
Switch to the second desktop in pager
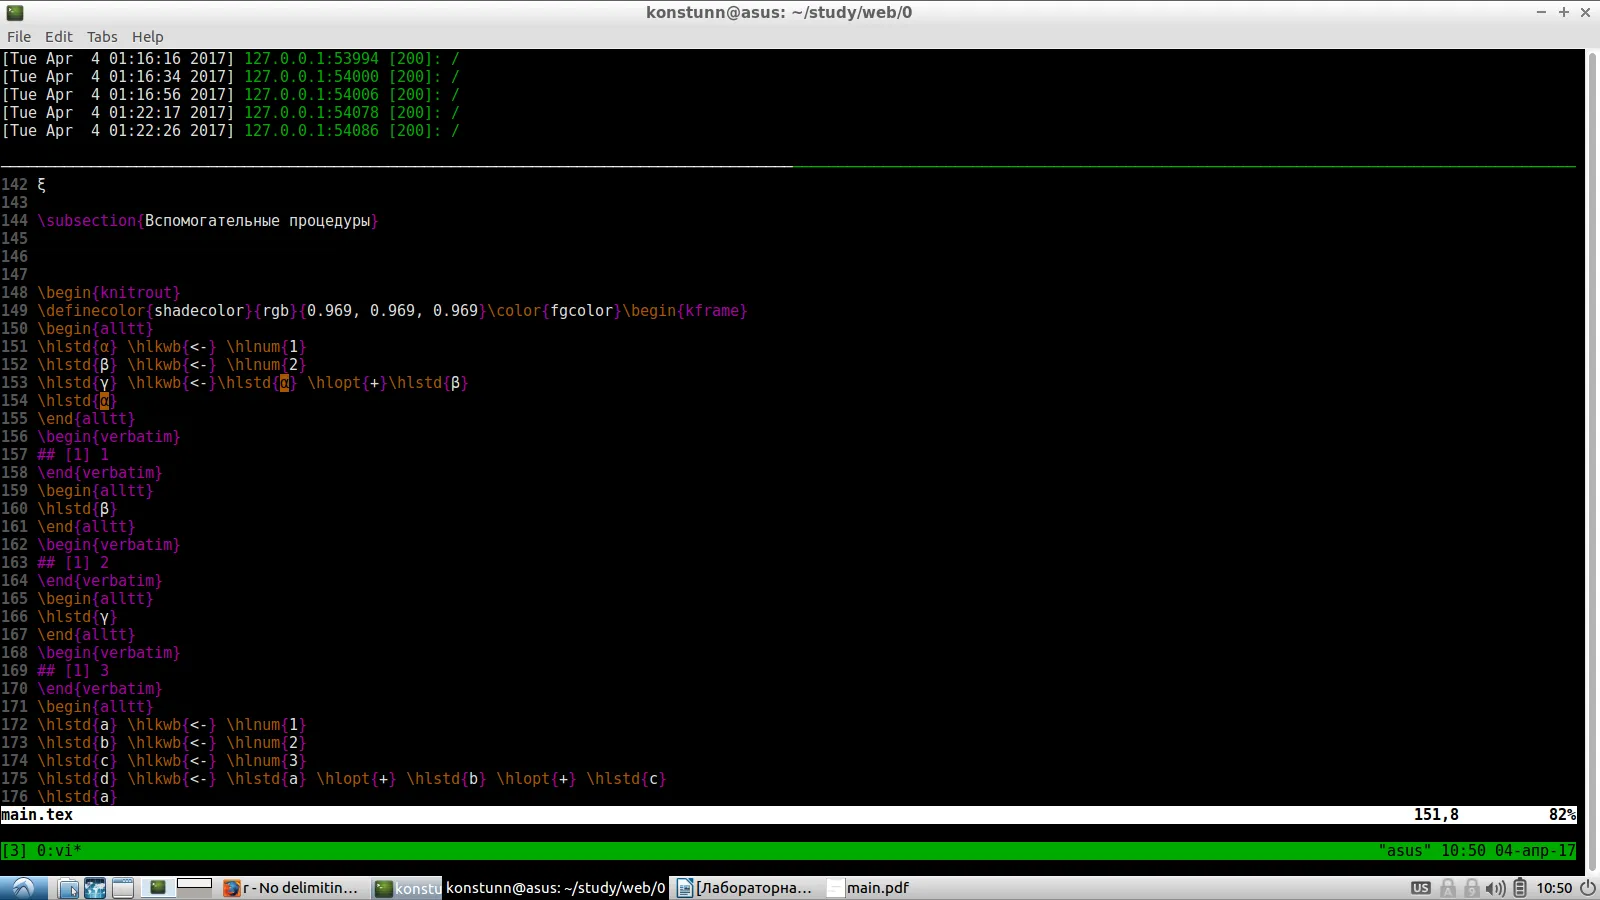[x=194, y=888]
